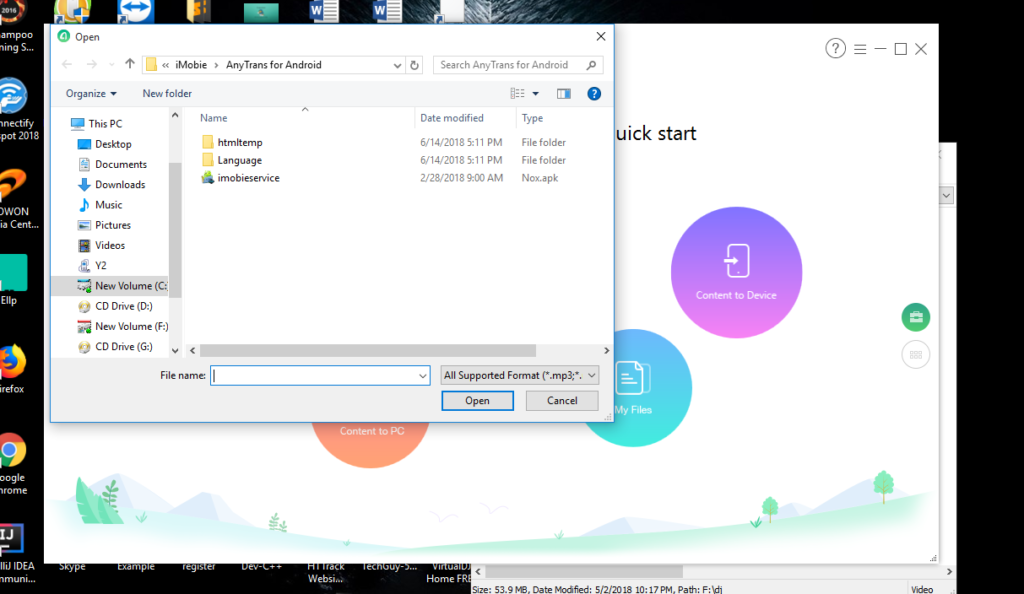Show the preview pane in Open dialog
This screenshot has height=594, width=1024.
(x=563, y=92)
